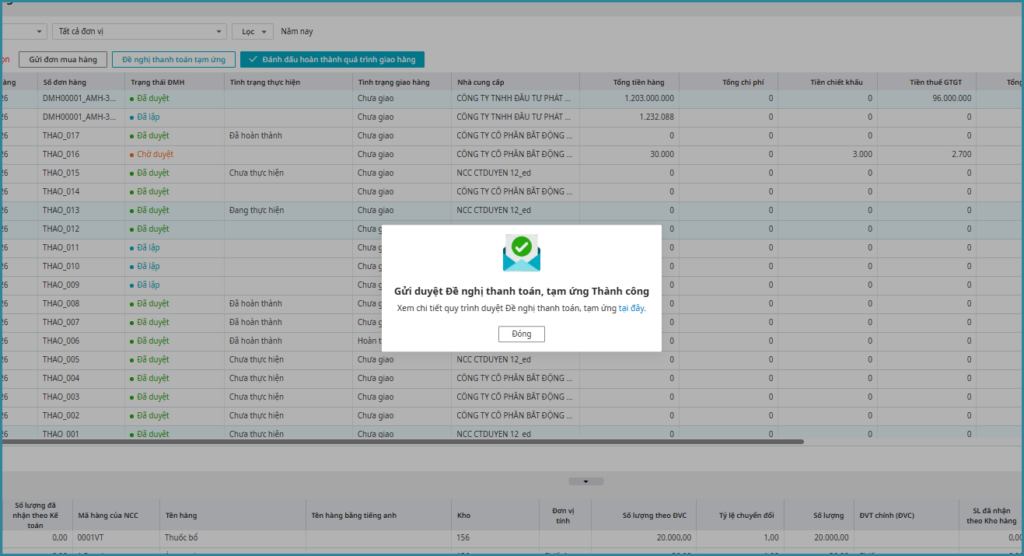
Task: Select order row THAO_013
Action: pos(512,210)
